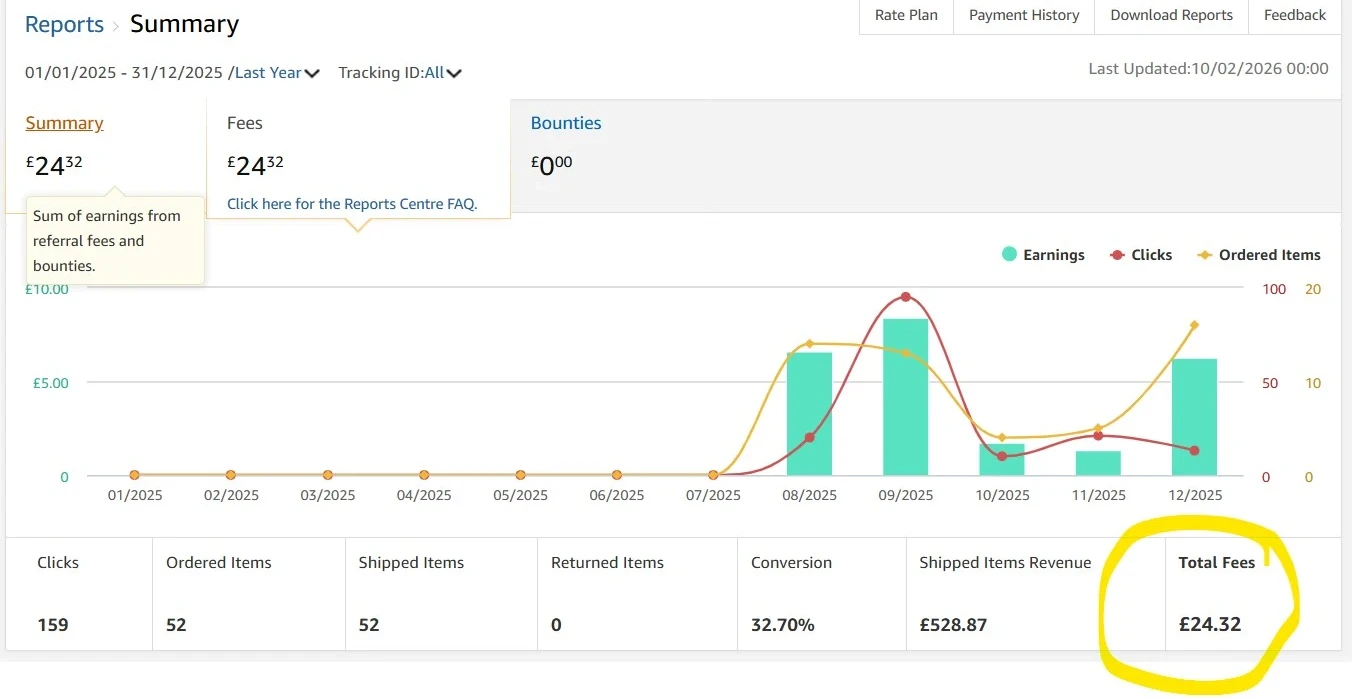Click the September peak on the Clicks line
This screenshot has width=1352, height=699.
click(x=904, y=297)
